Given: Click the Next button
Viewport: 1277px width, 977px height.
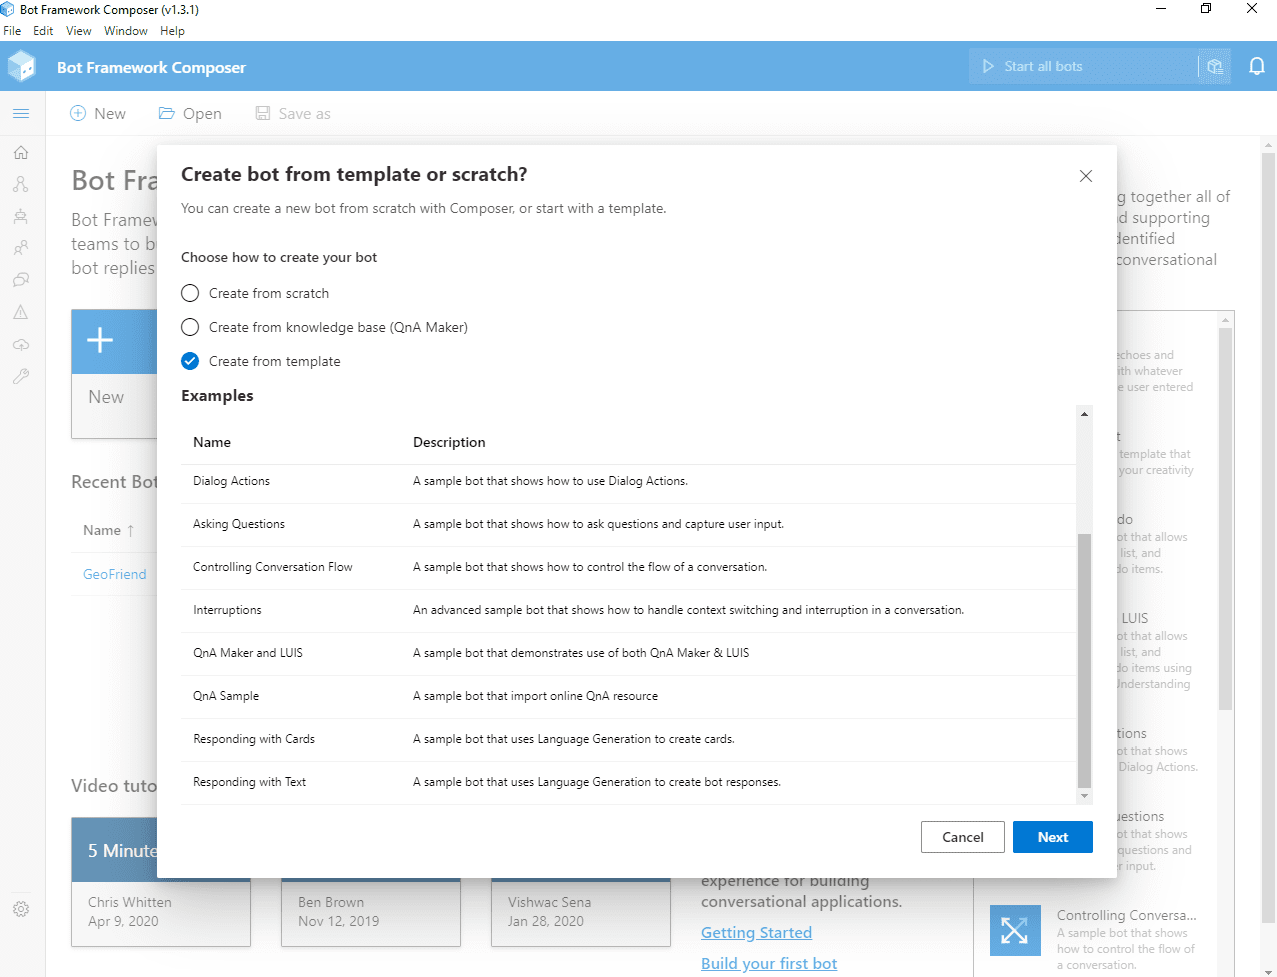Looking at the screenshot, I should tap(1052, 837).
